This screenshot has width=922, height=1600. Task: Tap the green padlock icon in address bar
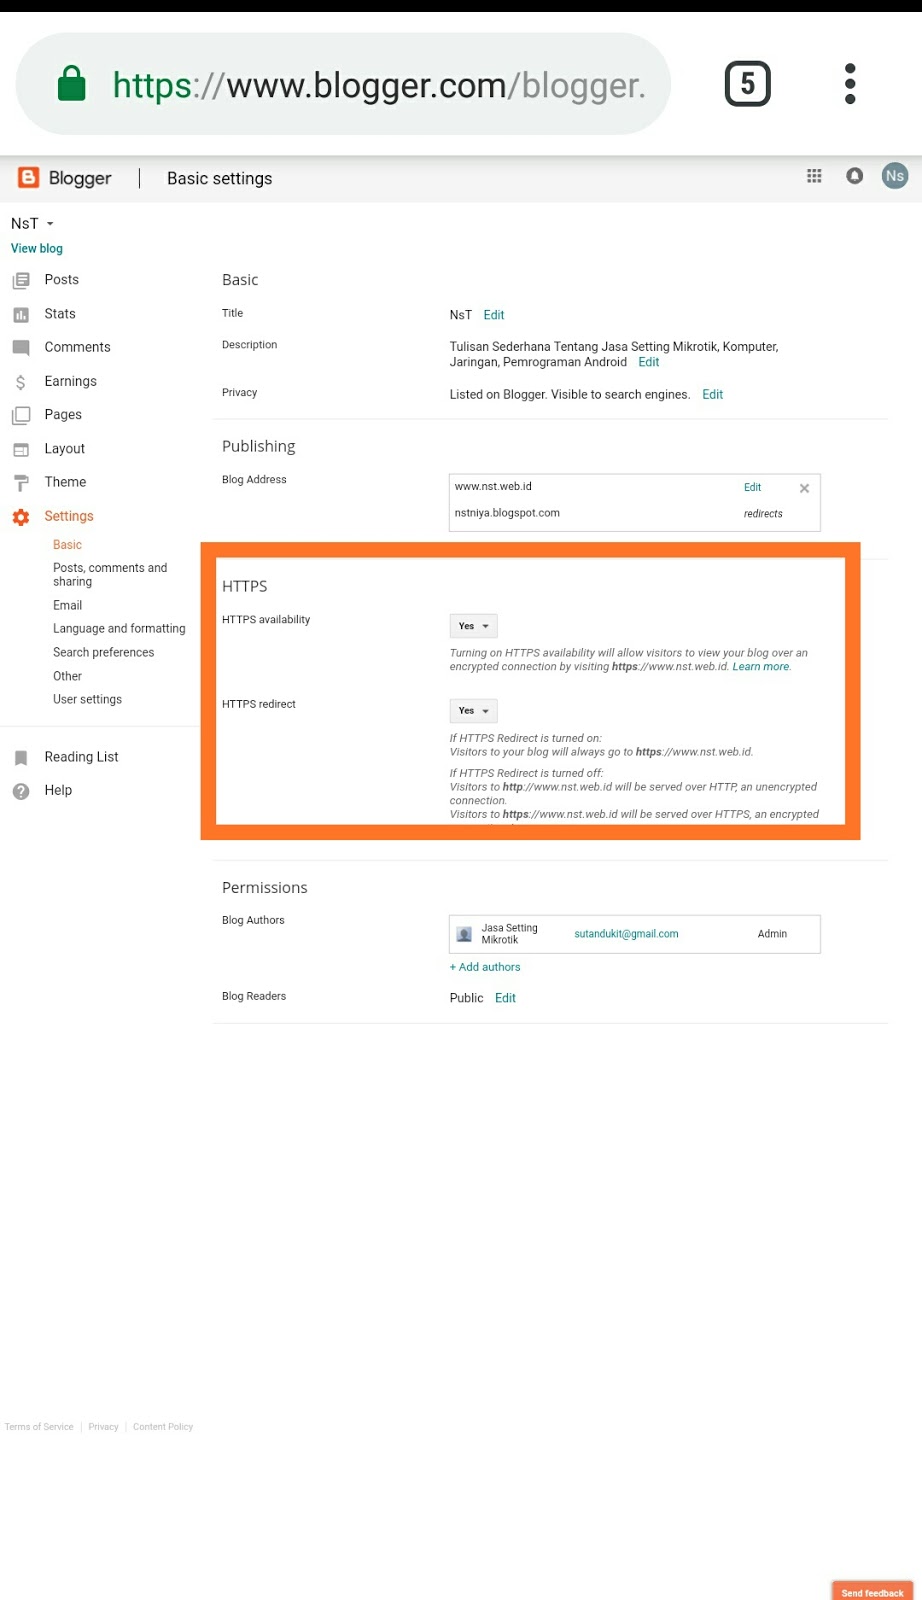pos(72,84)
